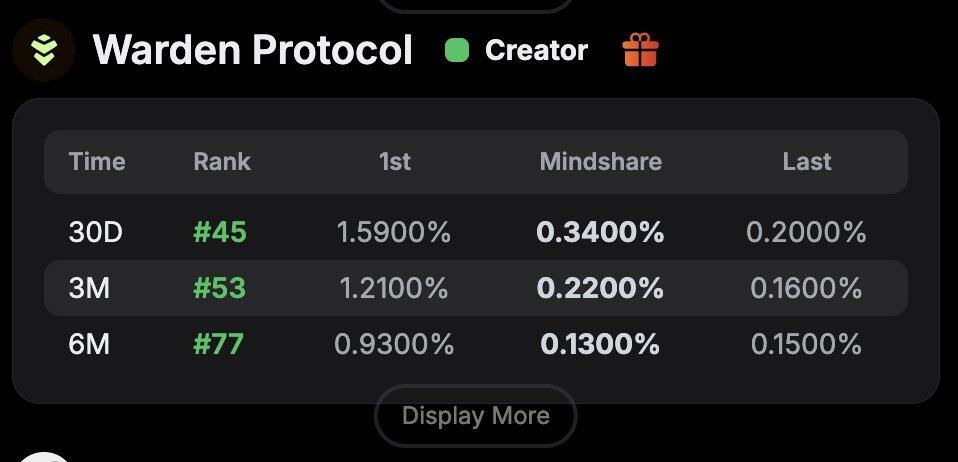Click the Creator label
Screen dimensions: 958x462
coord(536,50)
